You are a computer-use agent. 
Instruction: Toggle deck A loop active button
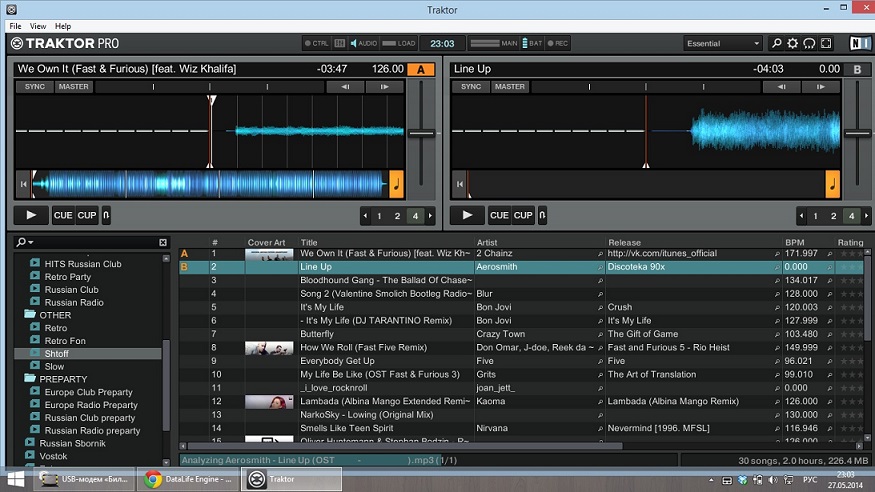pyautogui.click(x=106, y=215)
